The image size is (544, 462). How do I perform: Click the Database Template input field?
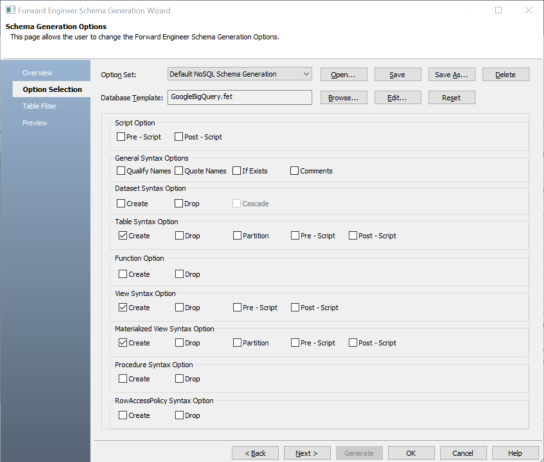click(x=239, y=97)
